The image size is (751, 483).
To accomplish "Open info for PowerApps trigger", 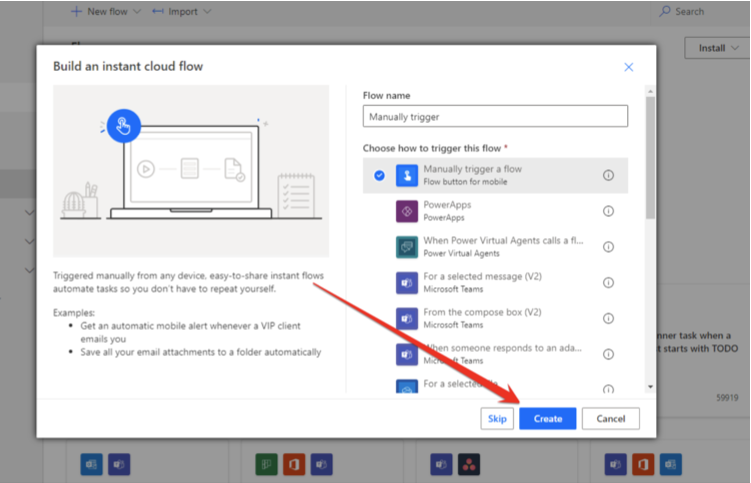I will (x=608, y=211).
